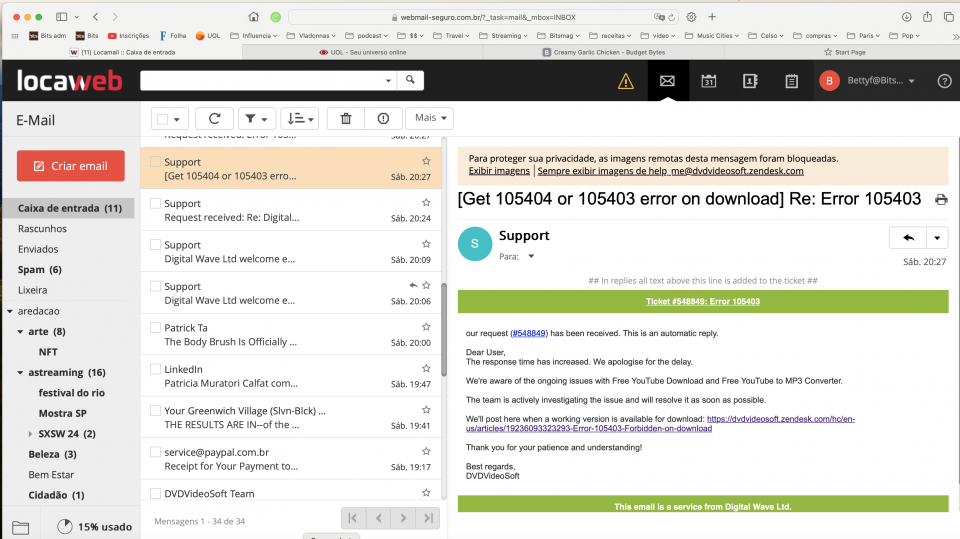
Task: Check the Your Greenwich Village email checkbox
Action: 156,410
